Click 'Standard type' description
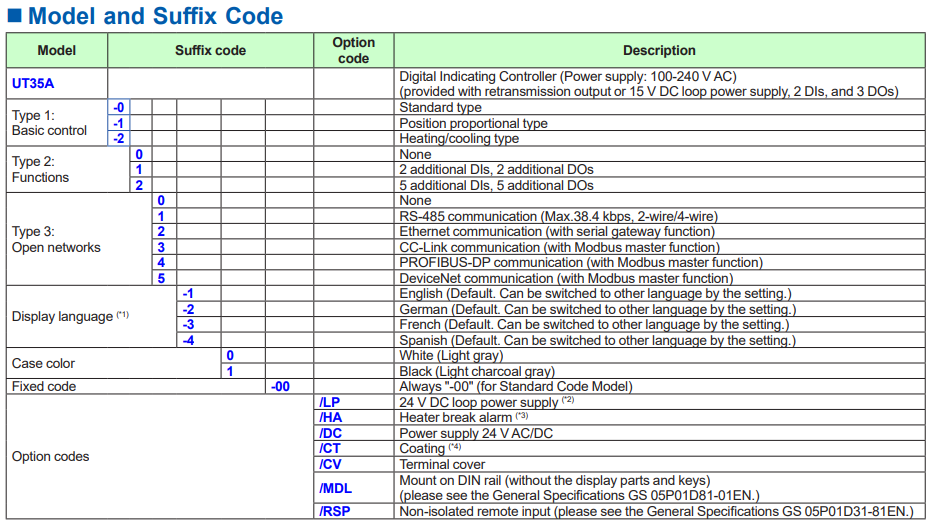The image size is (939, 522). [440, 107]
